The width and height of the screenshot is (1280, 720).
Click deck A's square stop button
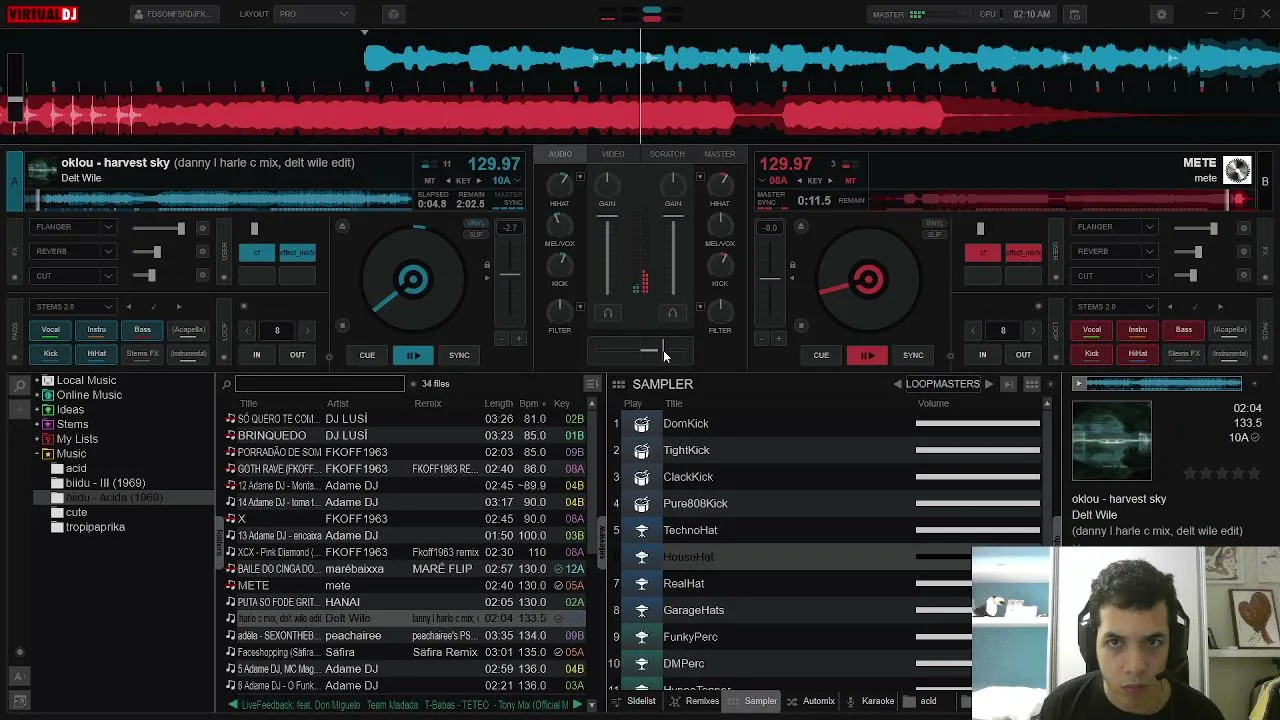pyautogui.click(x=342, y=326)
